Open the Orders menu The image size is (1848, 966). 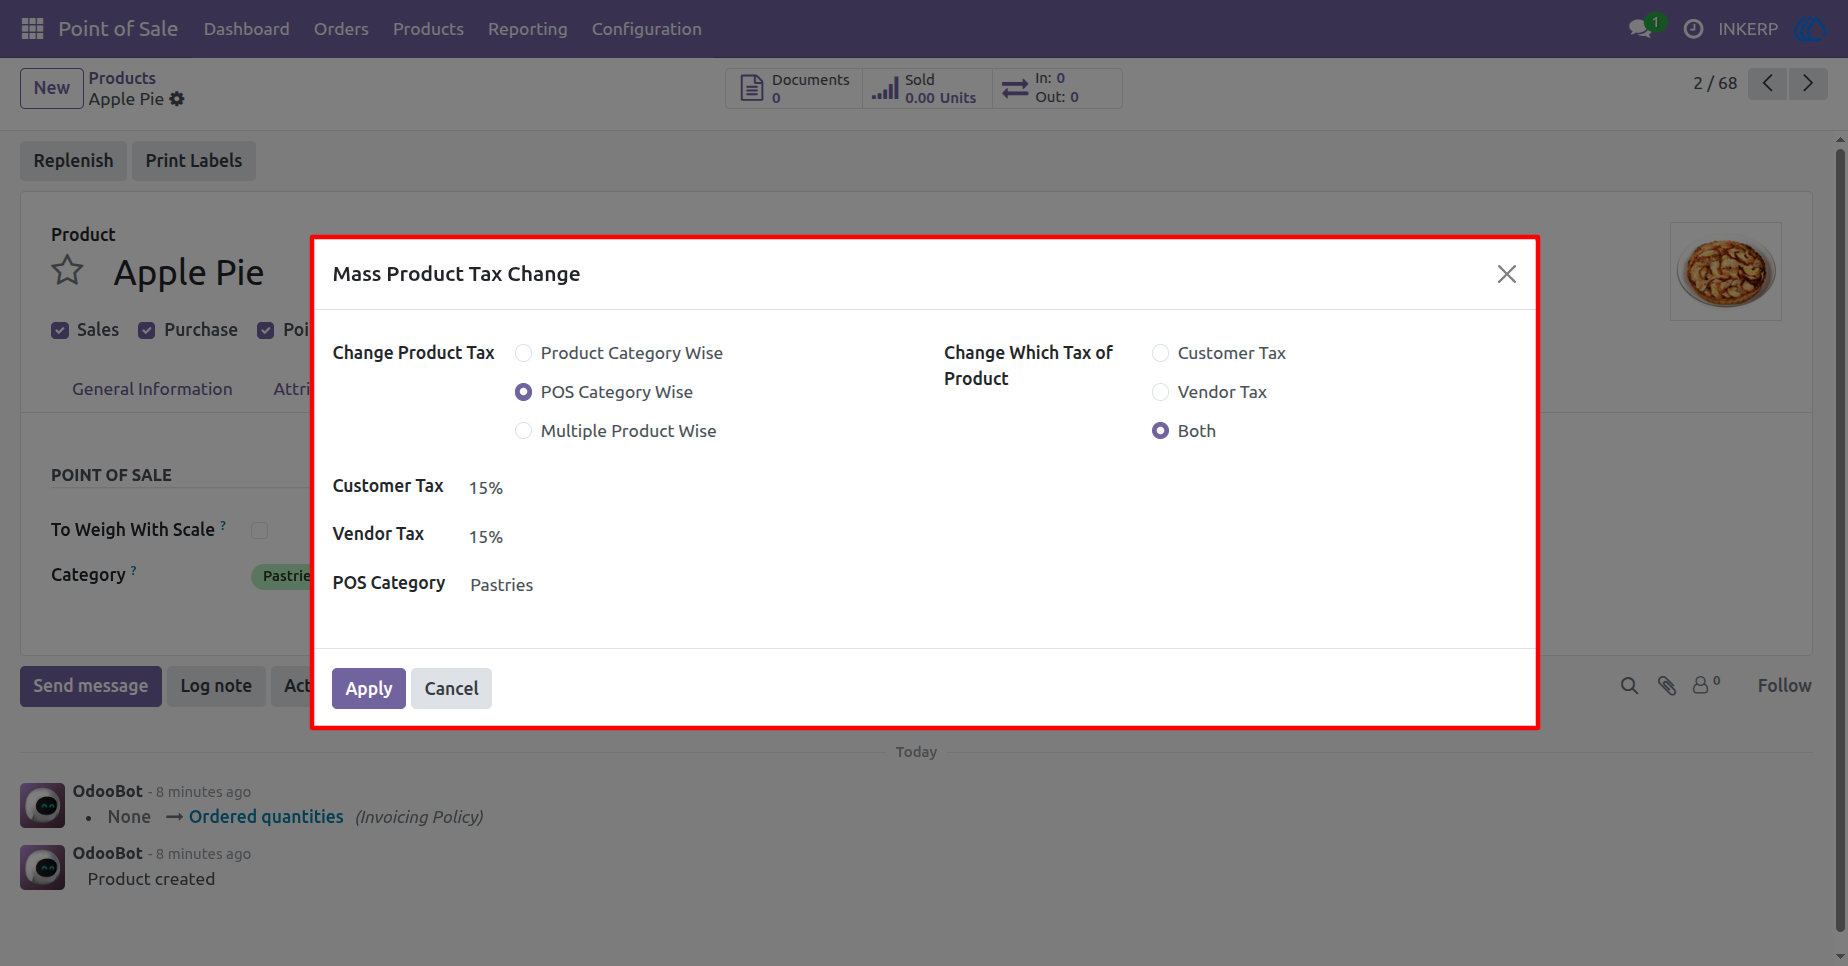pyautogui.click(x=341, y=29)
